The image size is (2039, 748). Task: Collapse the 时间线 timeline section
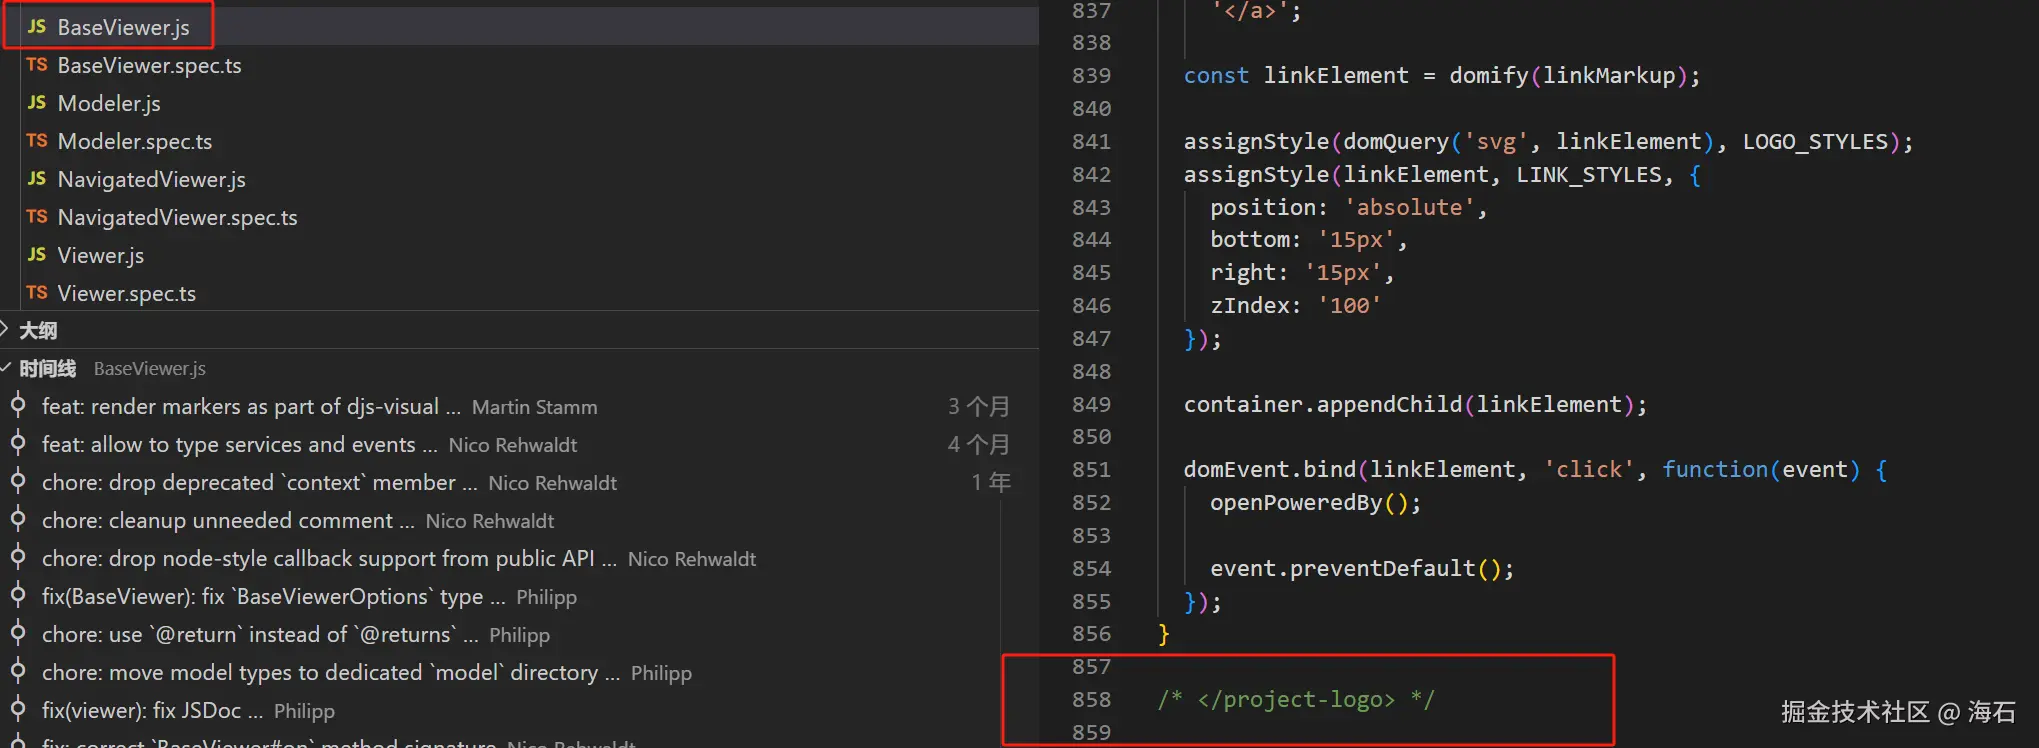click(x=47, y=368)
